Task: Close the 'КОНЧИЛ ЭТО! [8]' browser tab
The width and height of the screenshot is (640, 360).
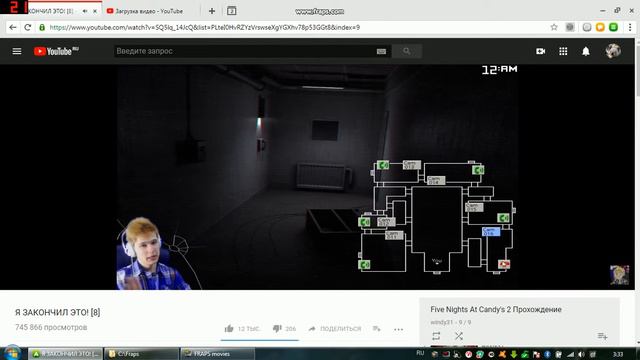Action: [95, 11]
